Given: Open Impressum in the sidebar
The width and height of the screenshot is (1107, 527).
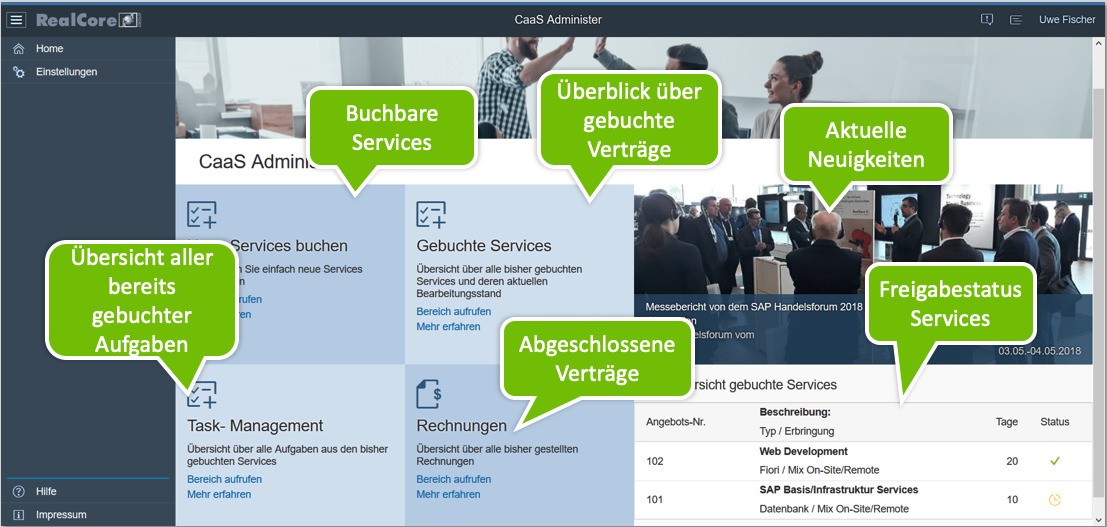Looking at the screenshot, I should (61, 515).
